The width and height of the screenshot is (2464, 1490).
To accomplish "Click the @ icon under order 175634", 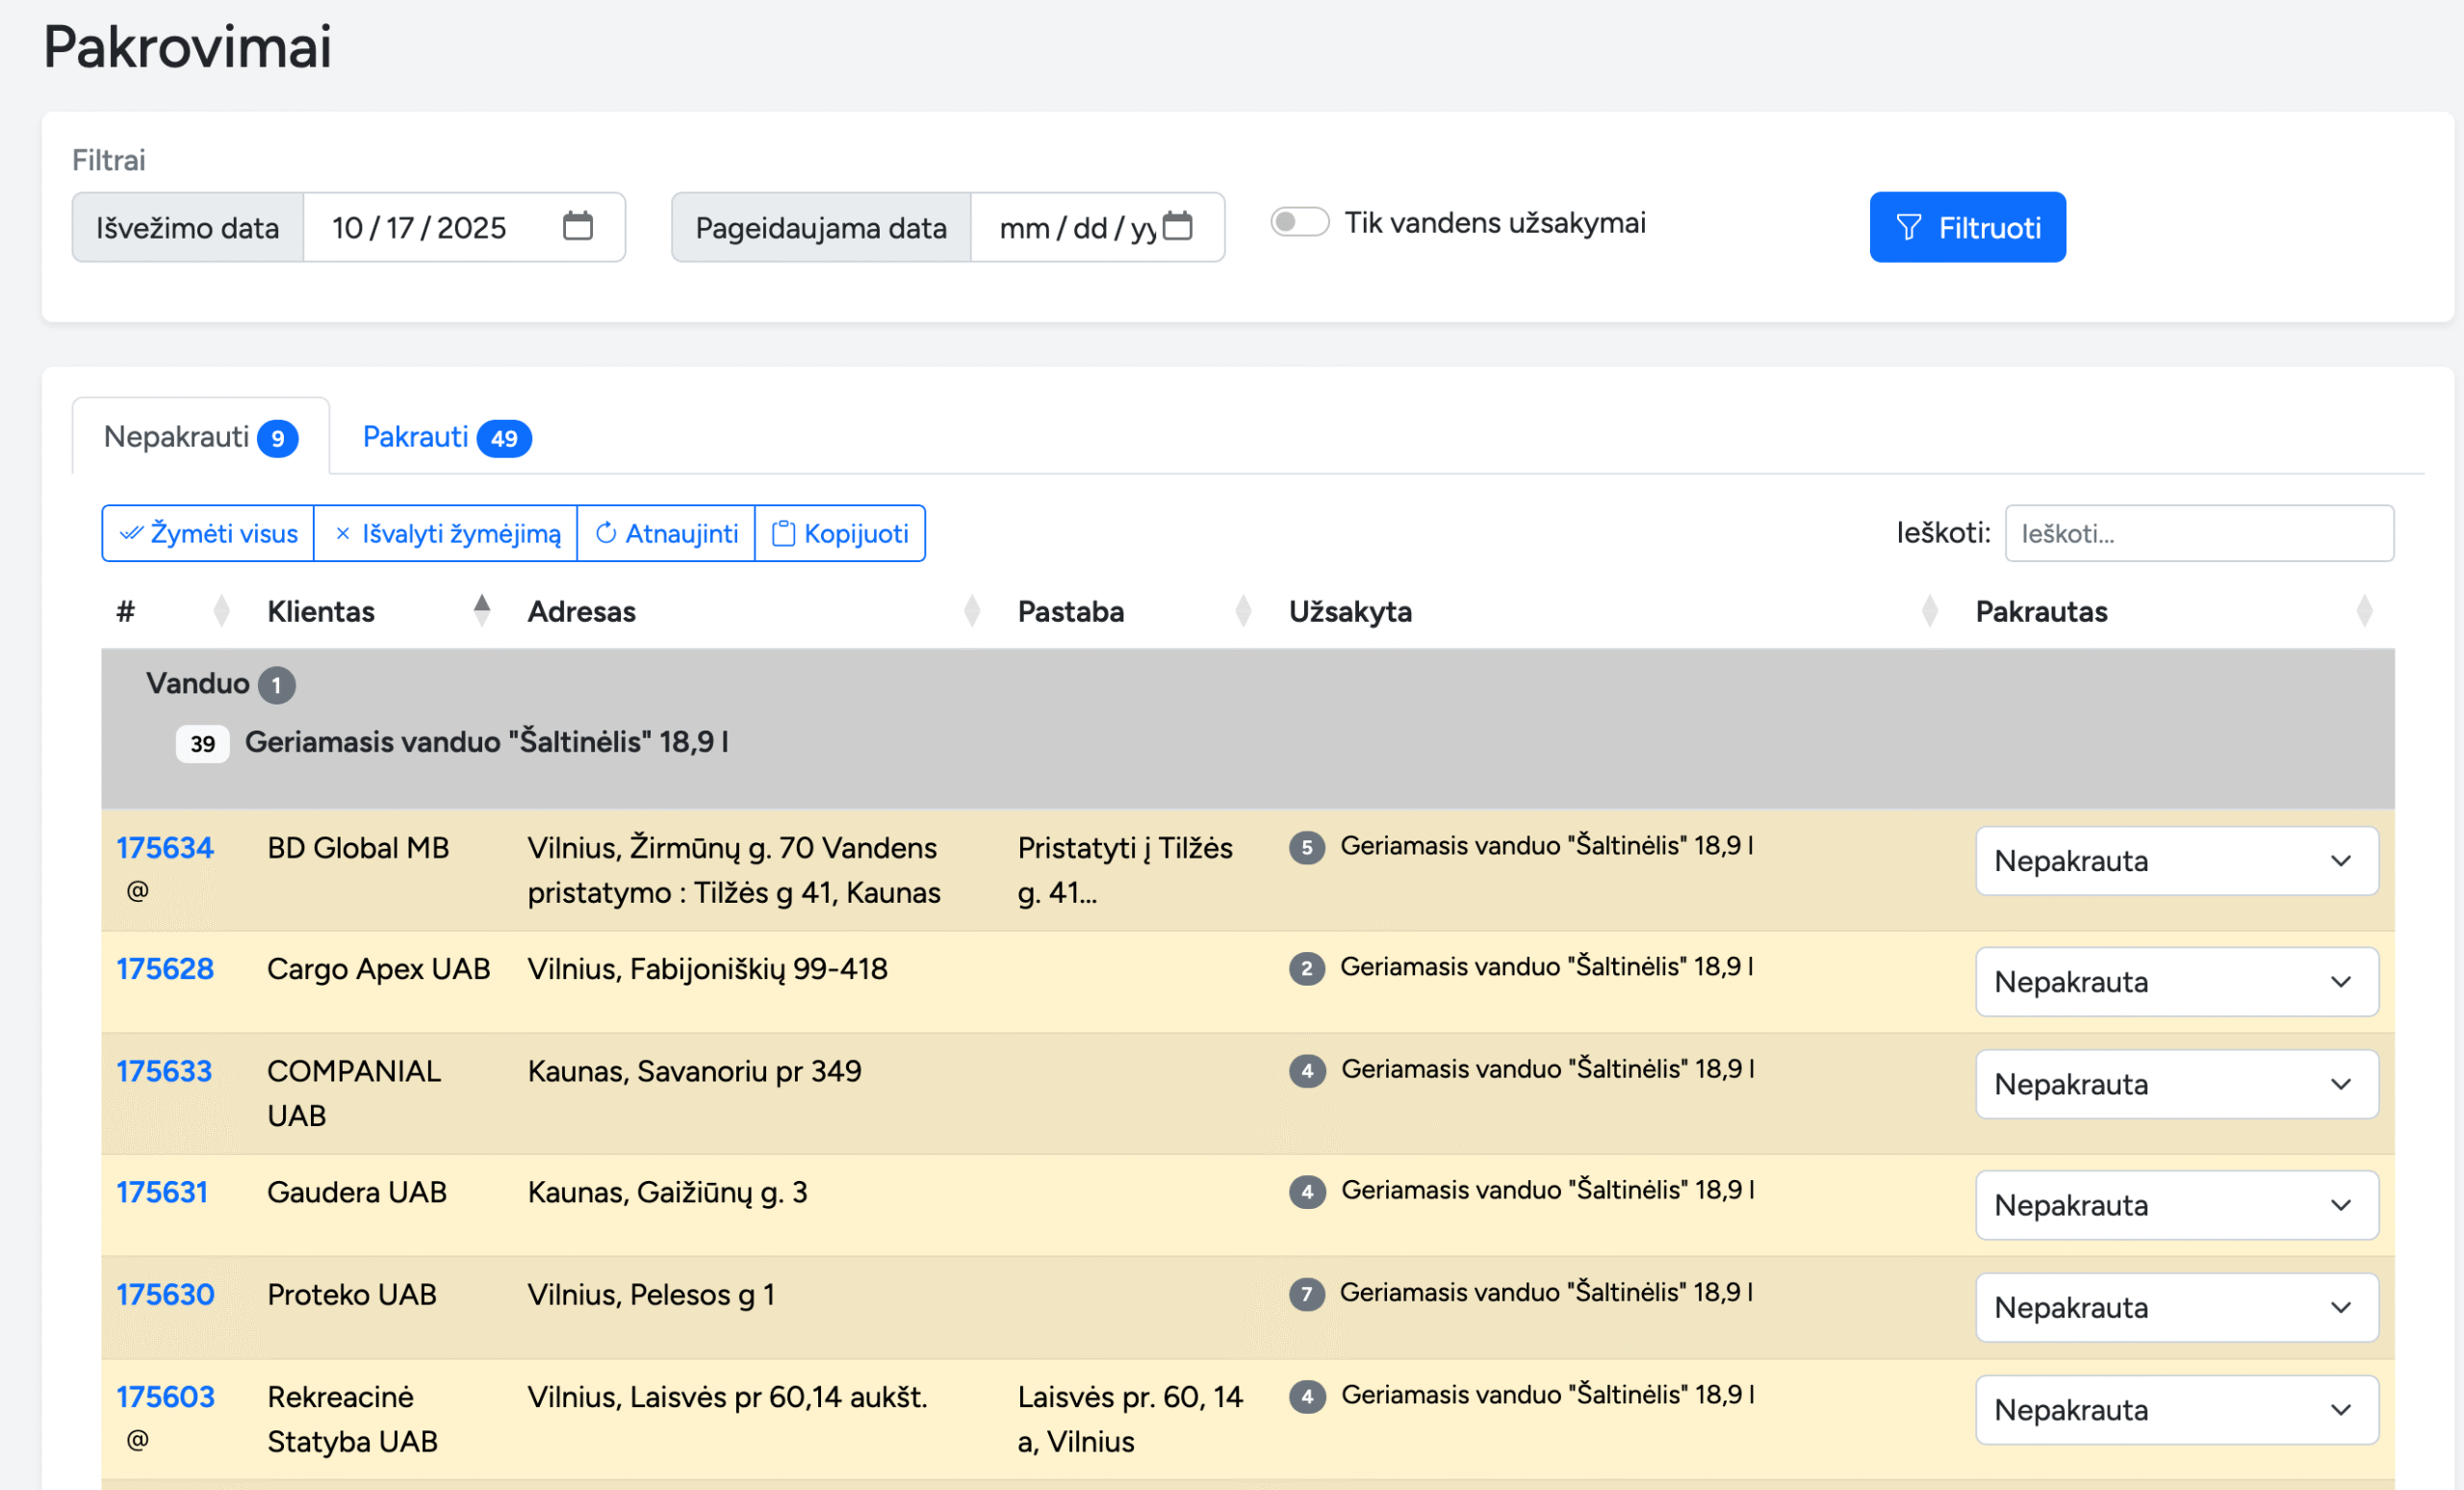I will click(x=138, y=890).
